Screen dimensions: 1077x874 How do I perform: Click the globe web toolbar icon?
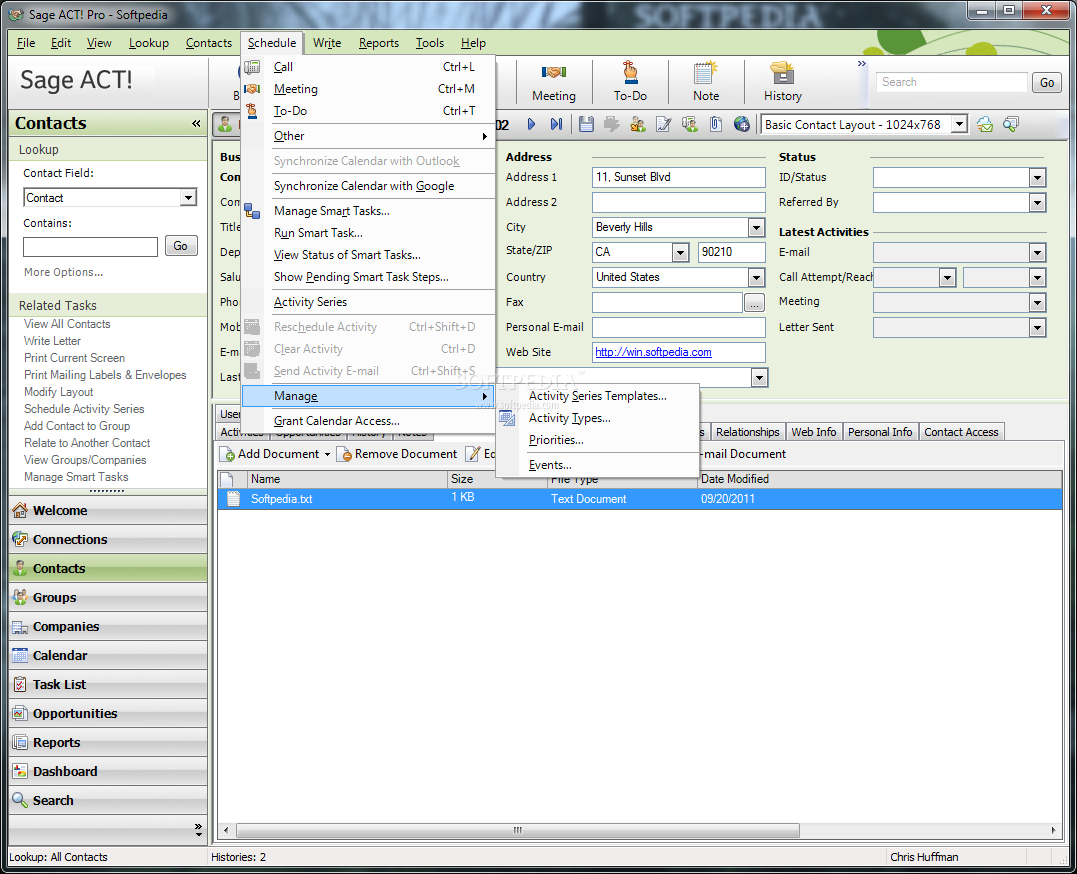(x=741, y=124)
